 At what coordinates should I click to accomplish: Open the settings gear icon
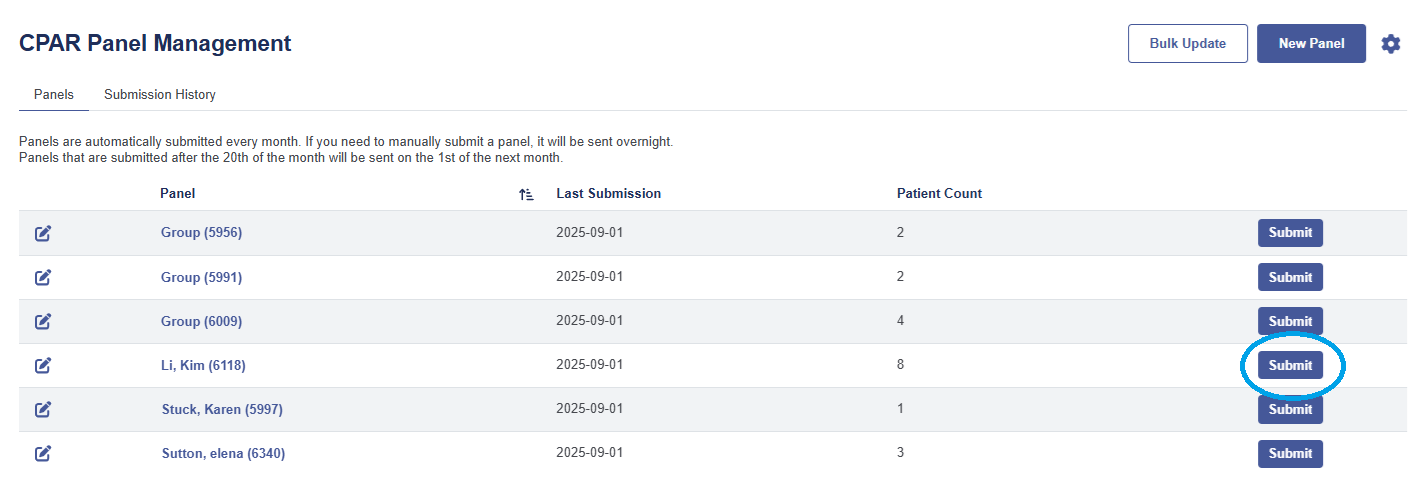coord(1390,44)
